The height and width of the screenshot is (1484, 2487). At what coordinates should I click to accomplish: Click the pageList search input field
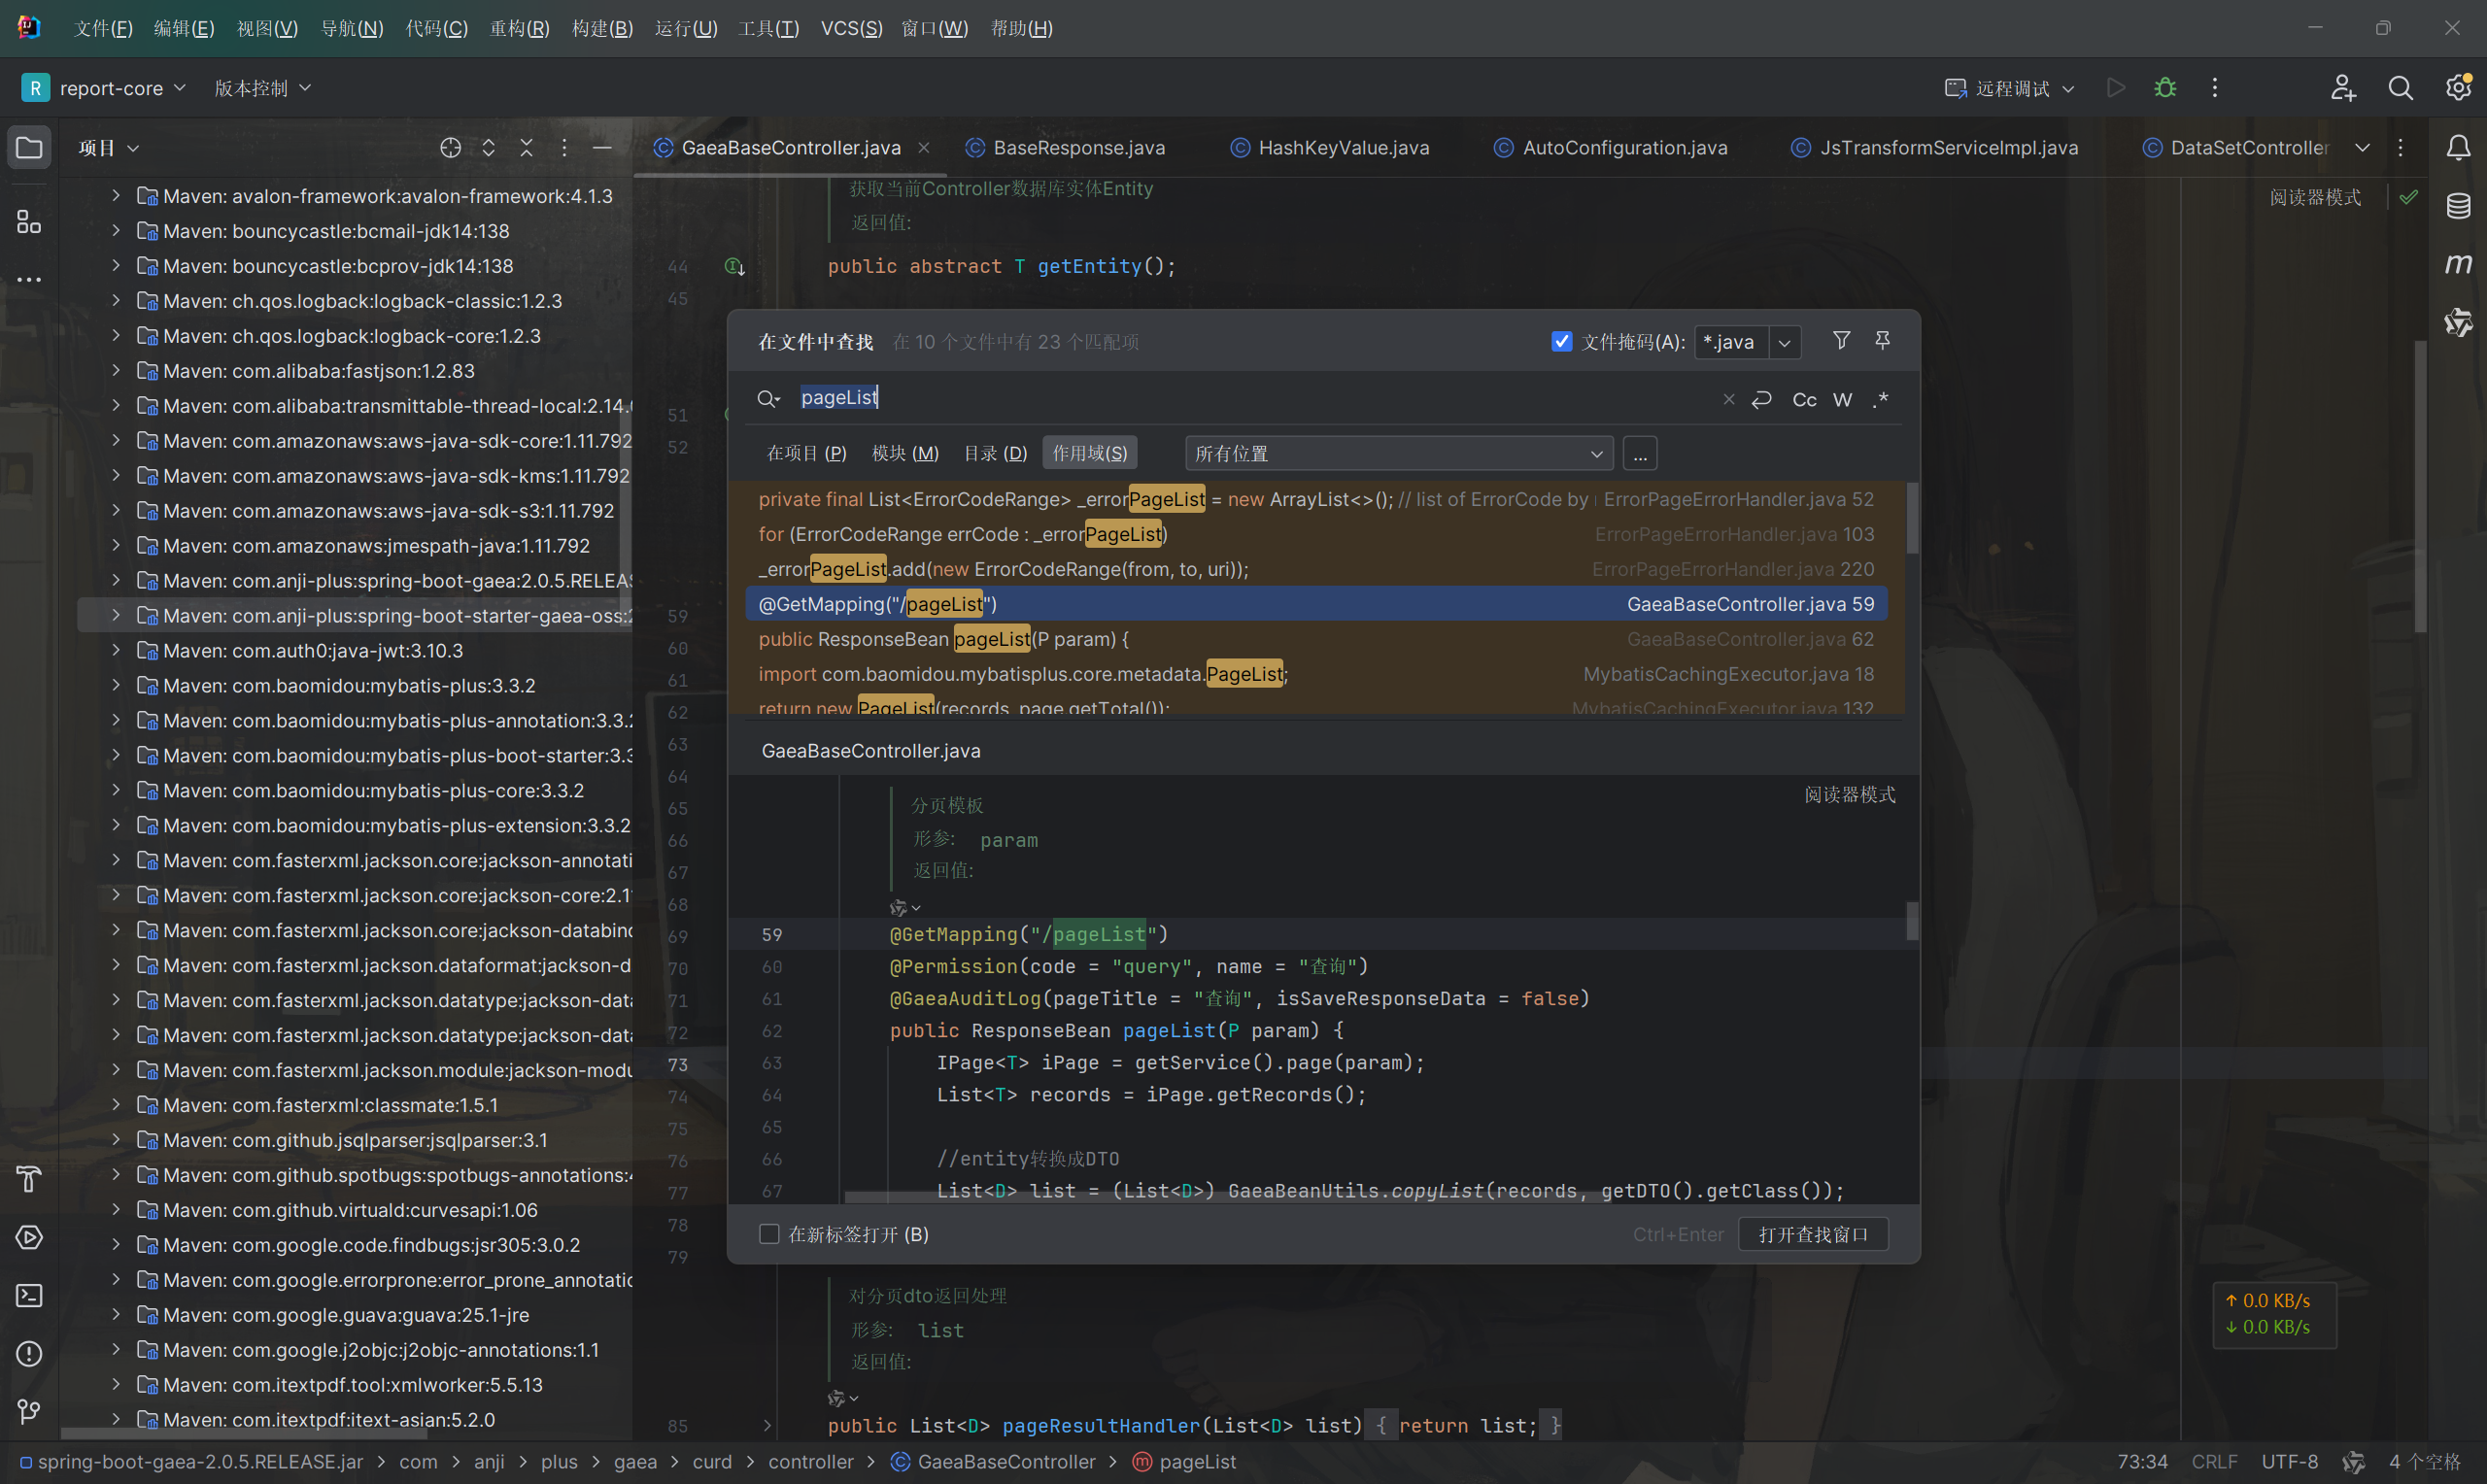1255,398
